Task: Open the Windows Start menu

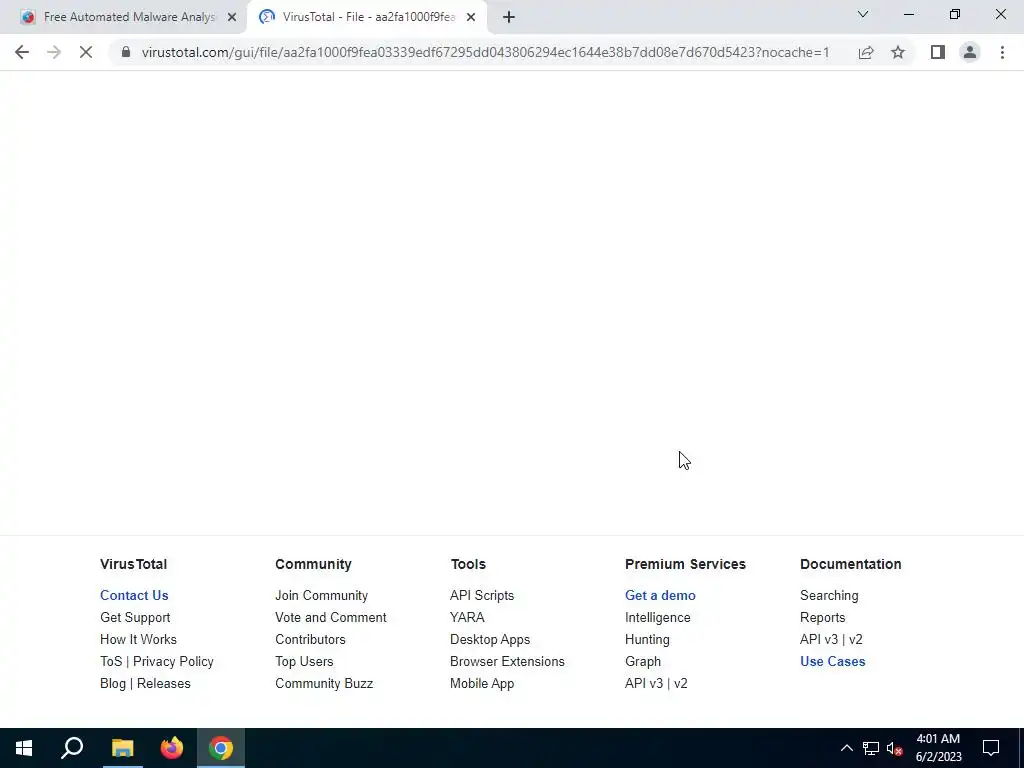Action: [x=24, y=748]
